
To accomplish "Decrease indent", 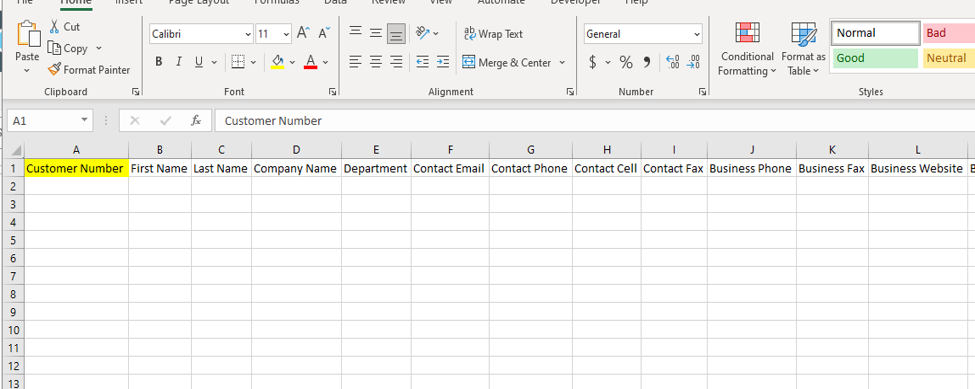I will [422, 62].
